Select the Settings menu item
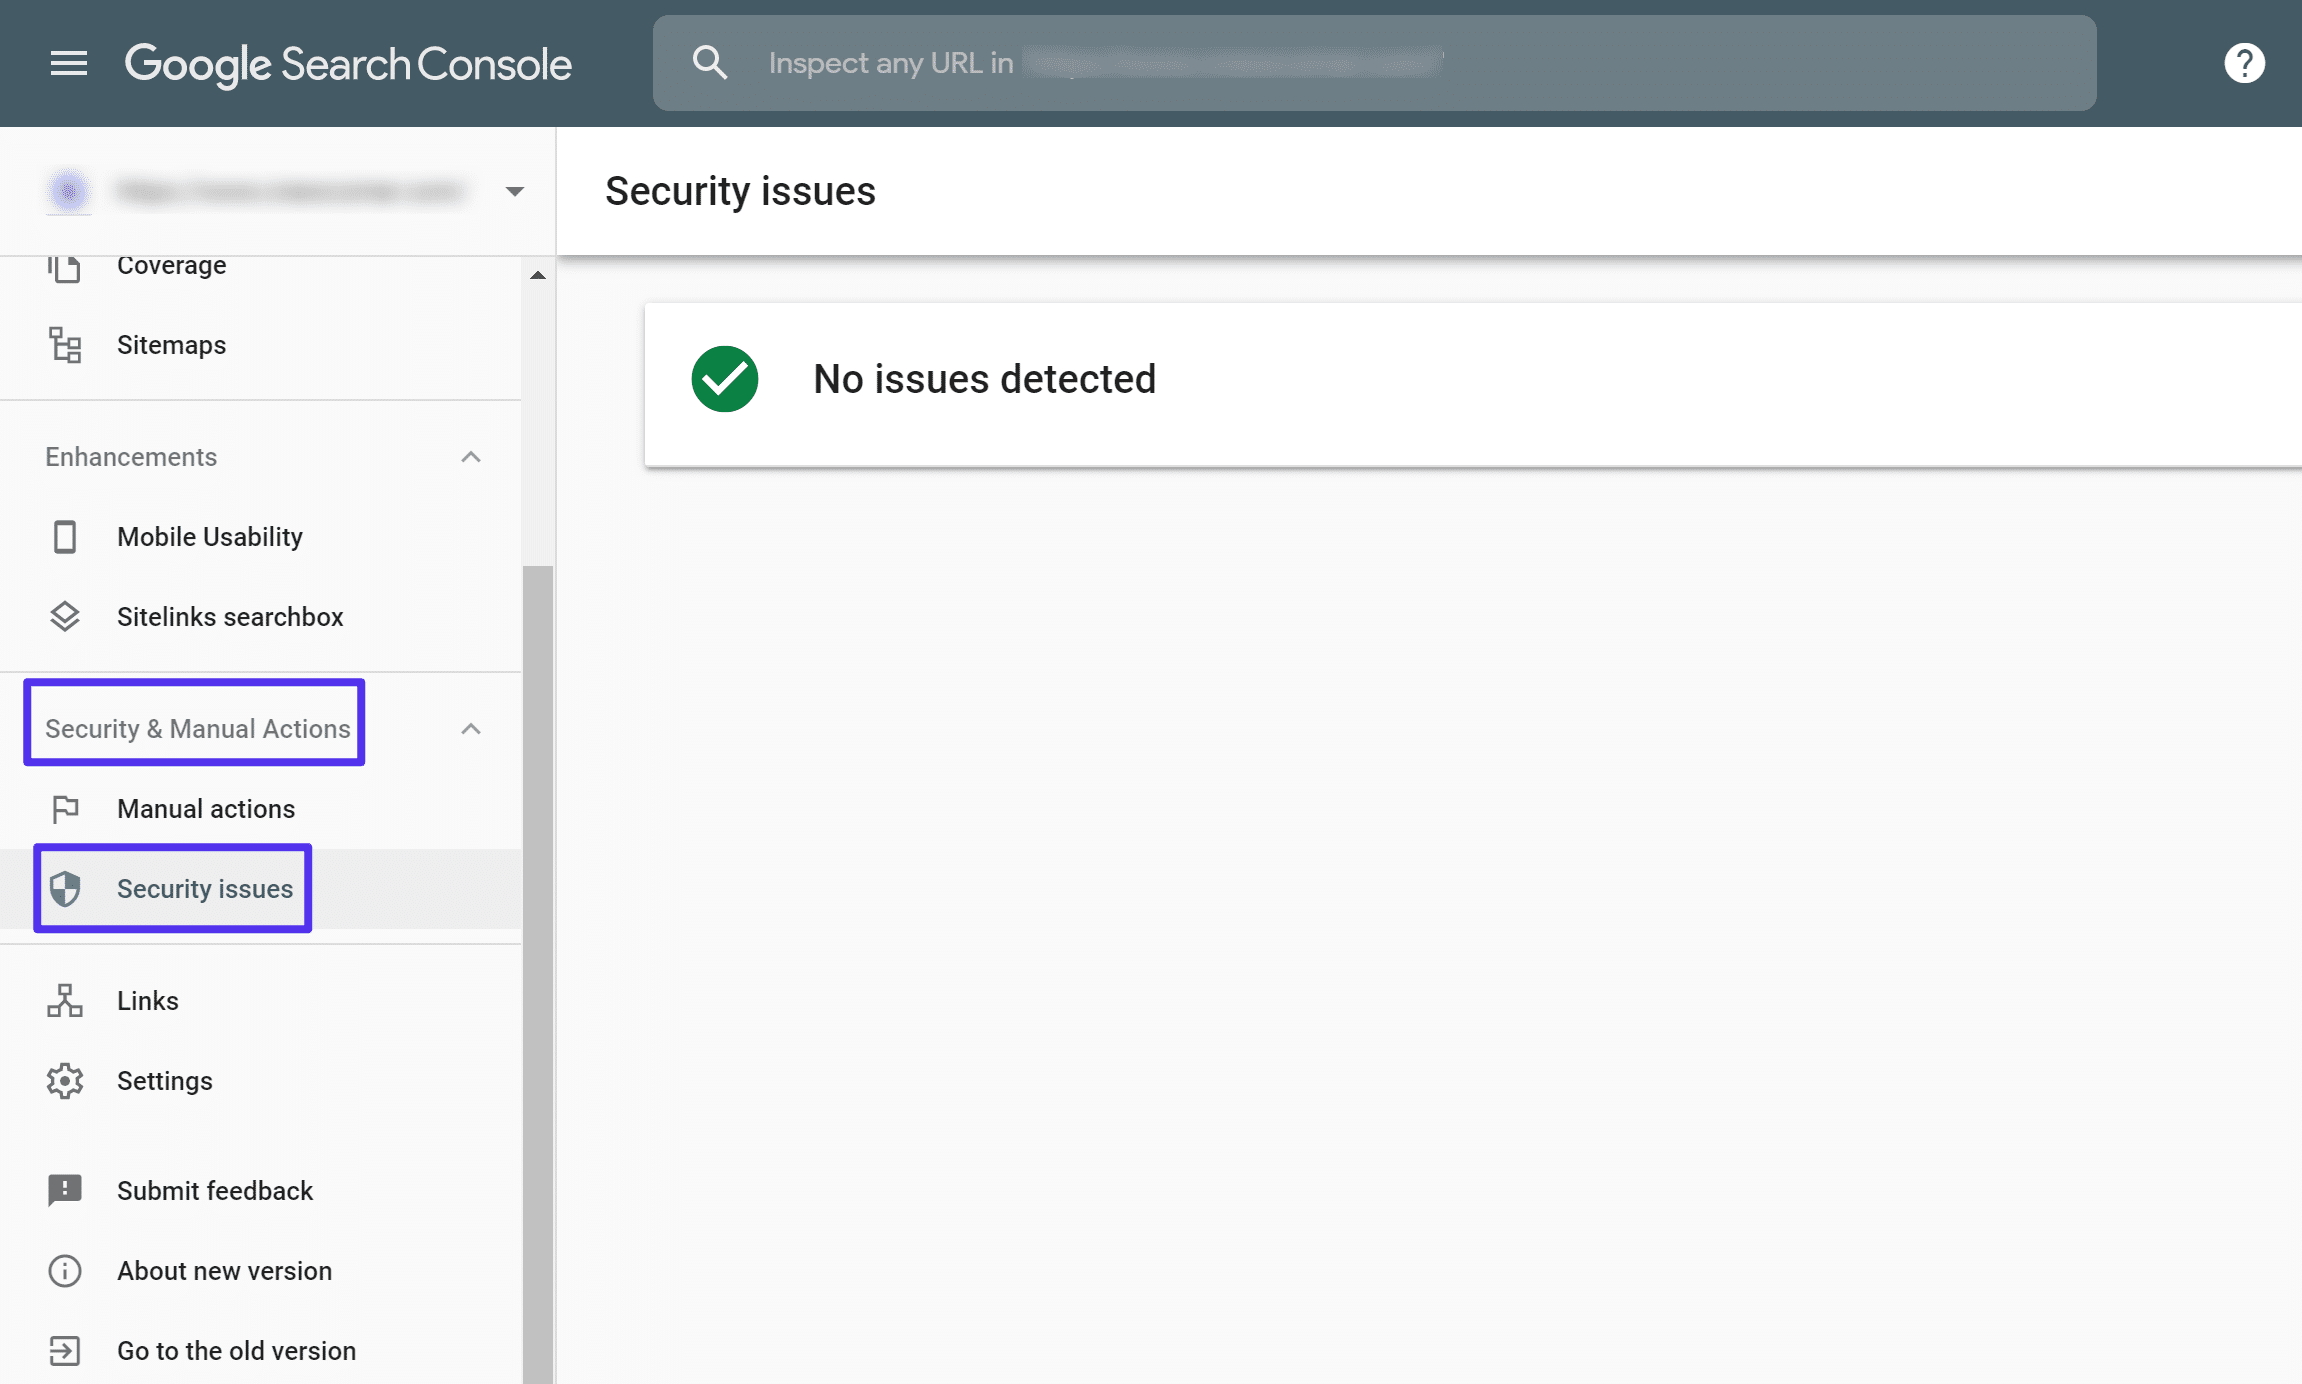The image size is (2302, 1384). pos(164,1080)
